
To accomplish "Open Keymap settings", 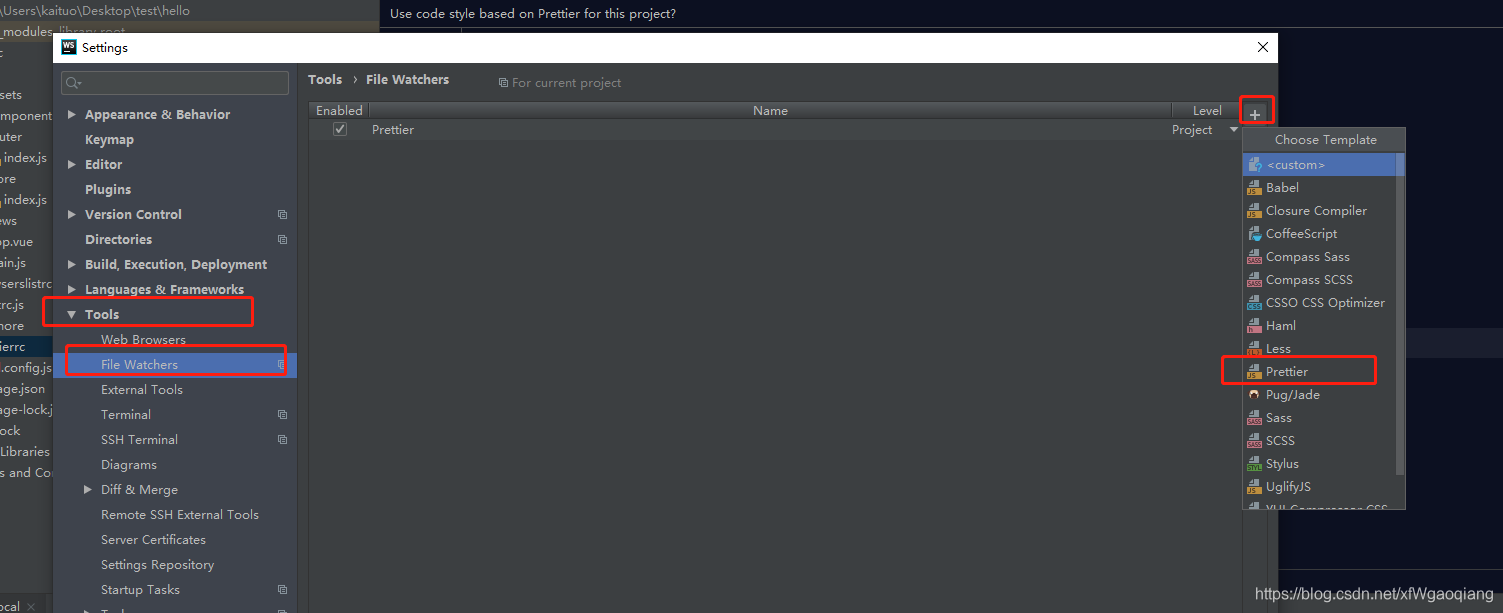I will coord(109,139).
